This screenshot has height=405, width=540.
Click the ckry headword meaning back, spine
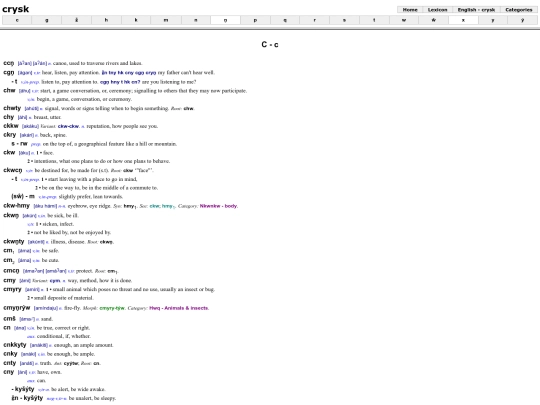10,135
